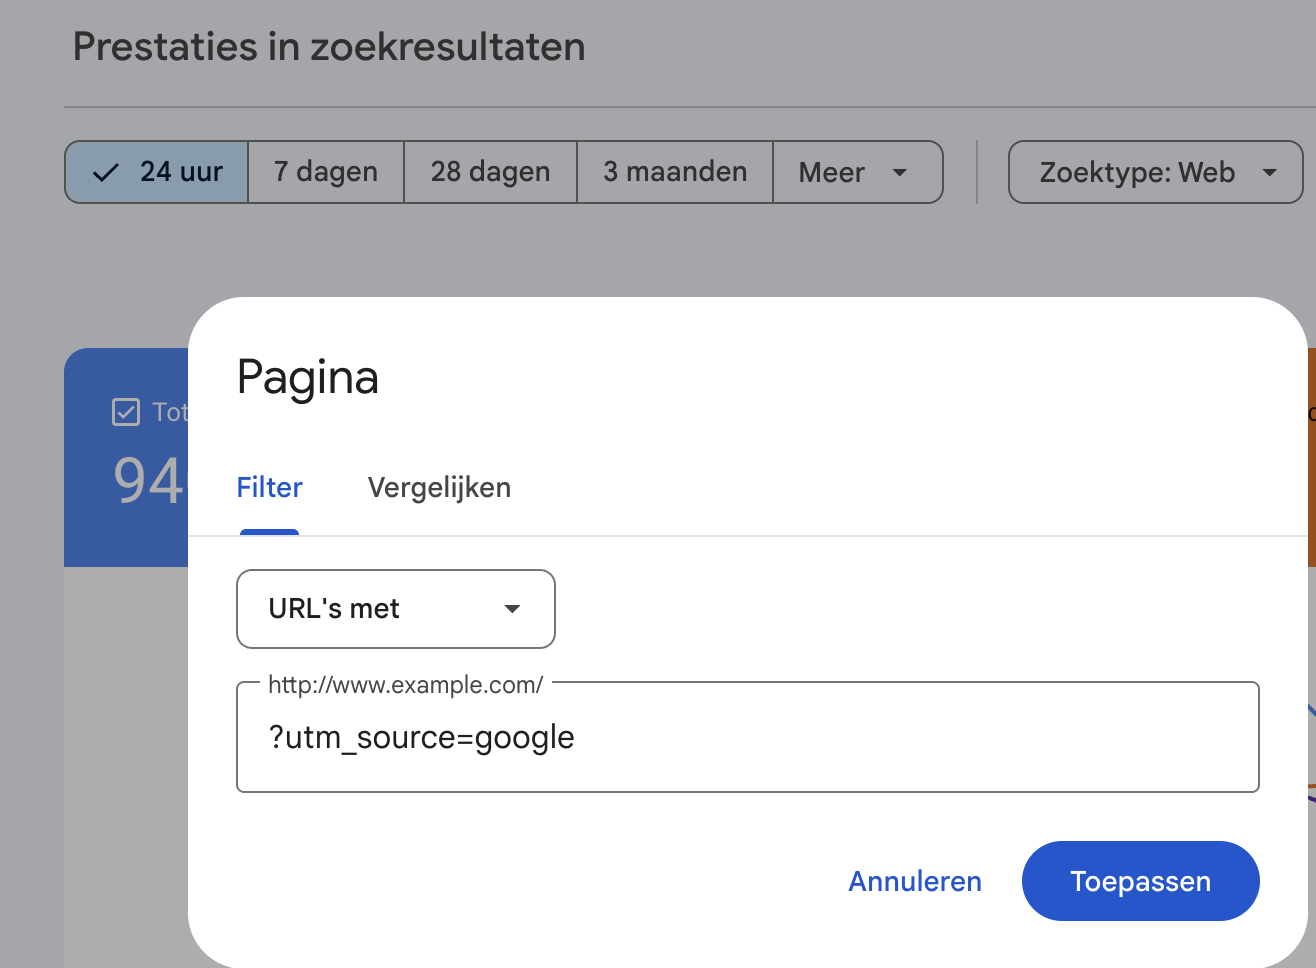
Task: Open the Zoektype: Web filter
Action: [1155, 172]
